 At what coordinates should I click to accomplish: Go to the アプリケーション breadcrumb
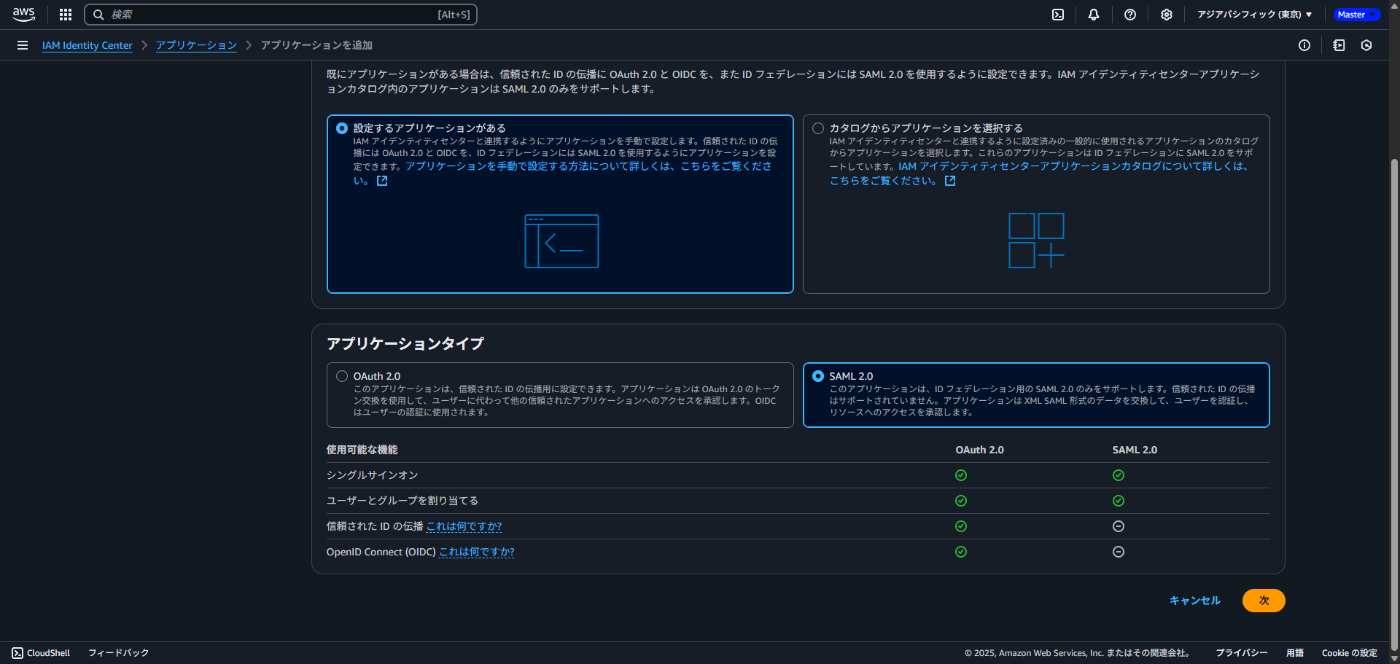[x=196, y=45]
